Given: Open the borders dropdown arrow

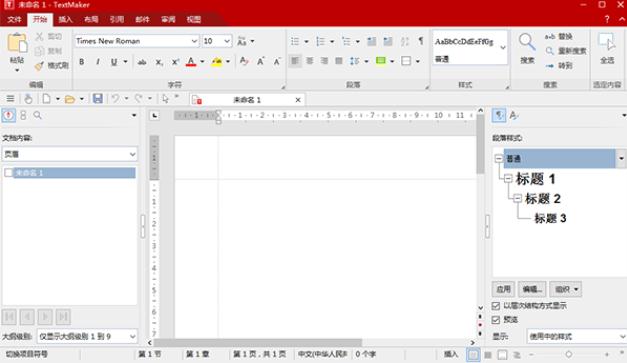Looking at the screenshot, I should (417, 61).
